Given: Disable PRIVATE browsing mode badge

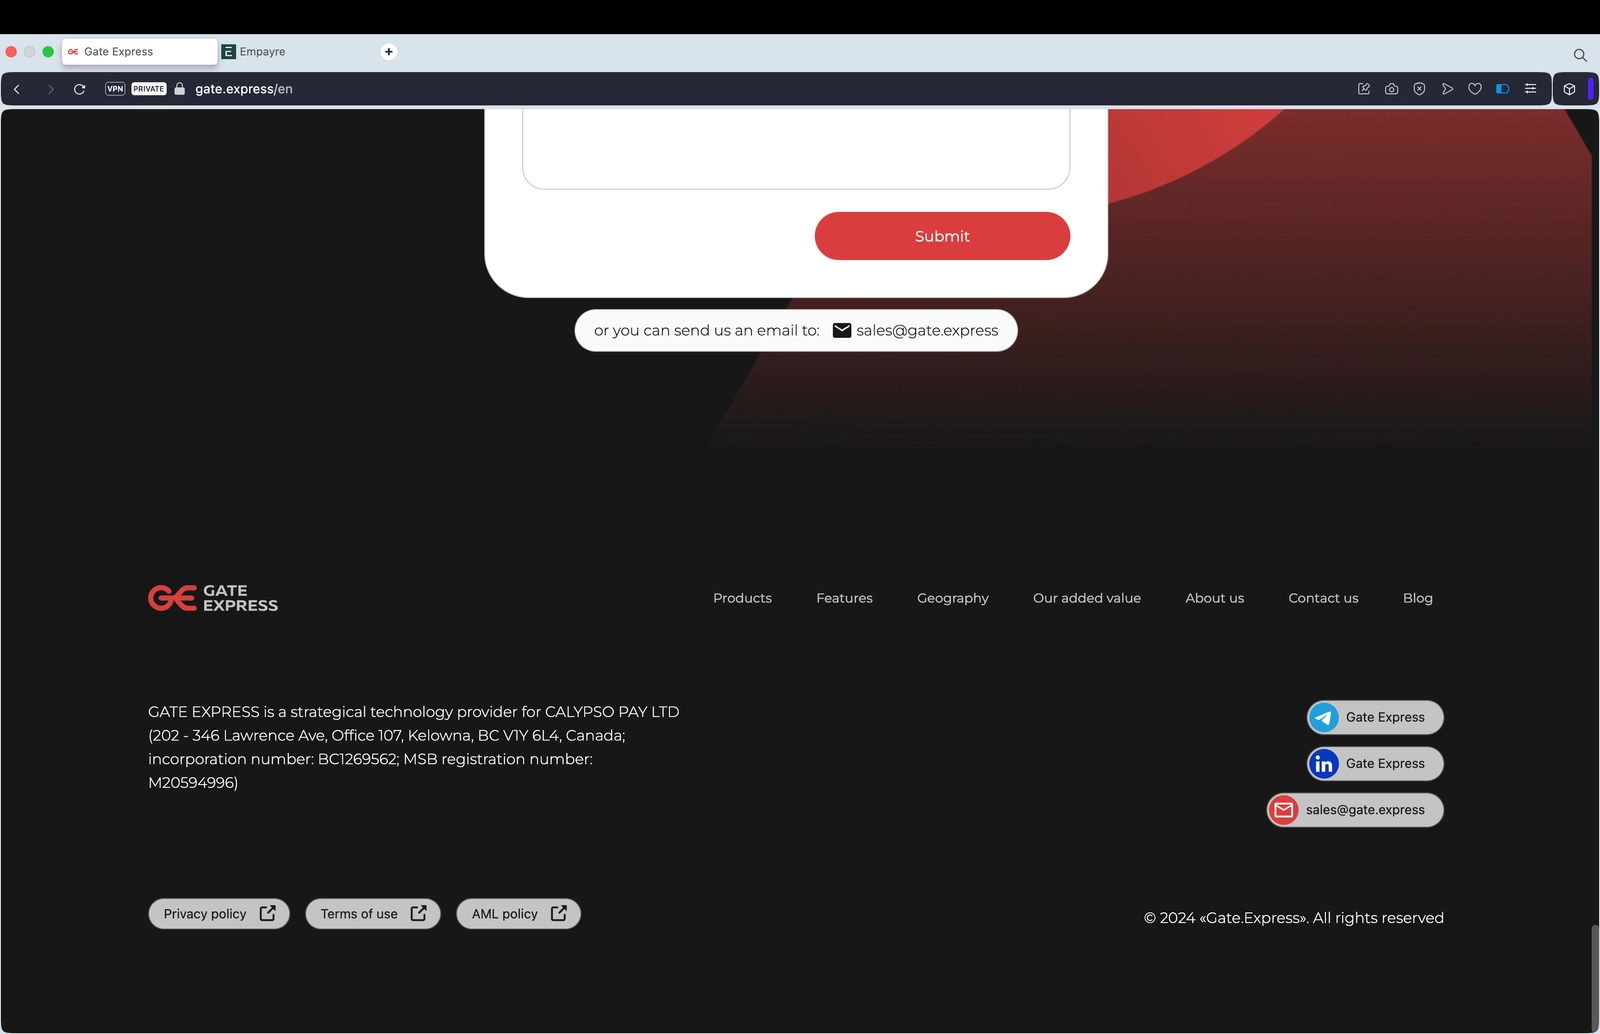Looking at the screenshot, I should (148, 88).
